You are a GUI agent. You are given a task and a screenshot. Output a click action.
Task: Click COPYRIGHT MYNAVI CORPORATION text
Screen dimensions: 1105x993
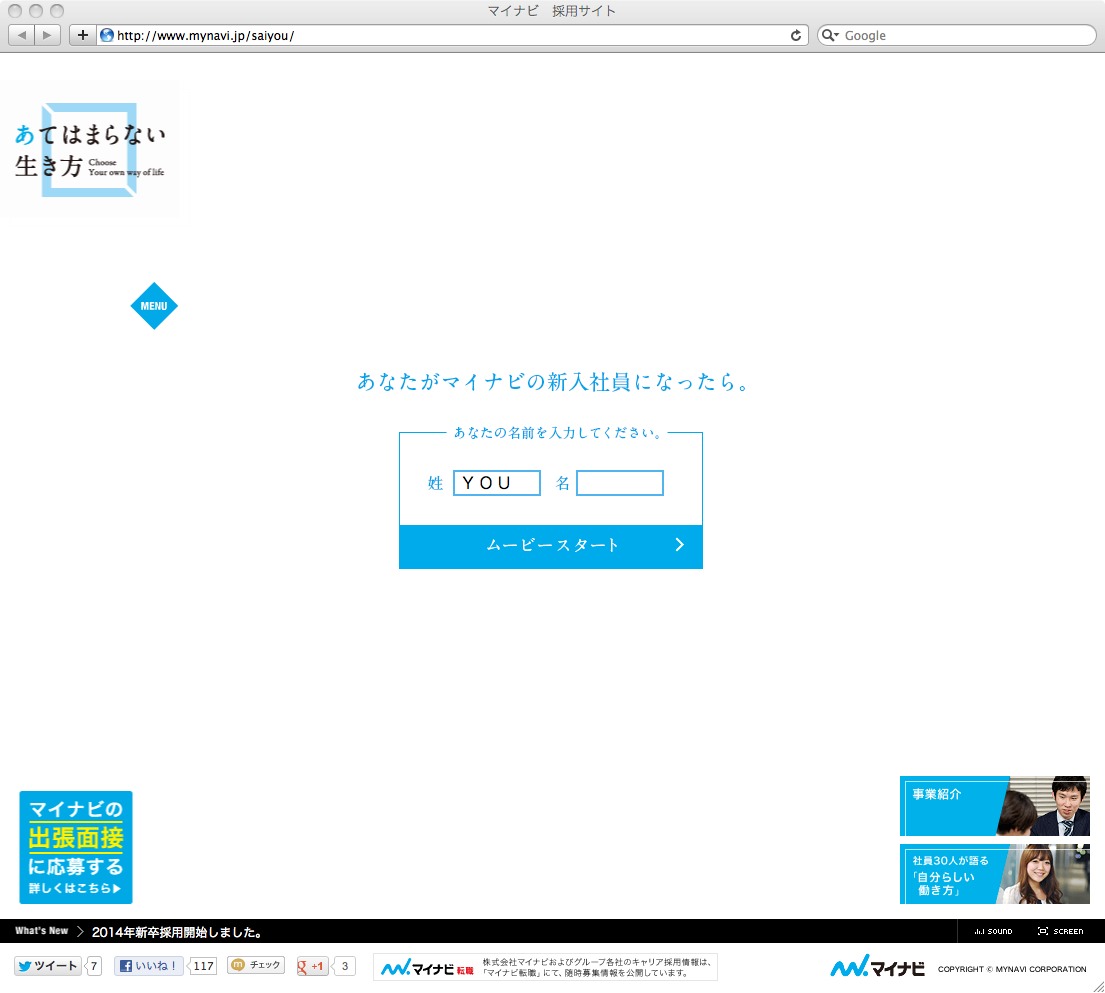pyautogui.click(x=1012, y=969)
